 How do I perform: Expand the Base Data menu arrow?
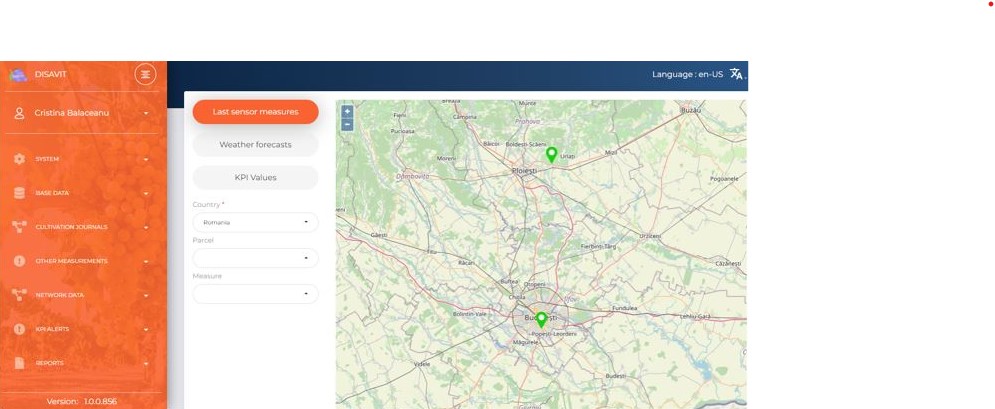click(x=147, y=193)
